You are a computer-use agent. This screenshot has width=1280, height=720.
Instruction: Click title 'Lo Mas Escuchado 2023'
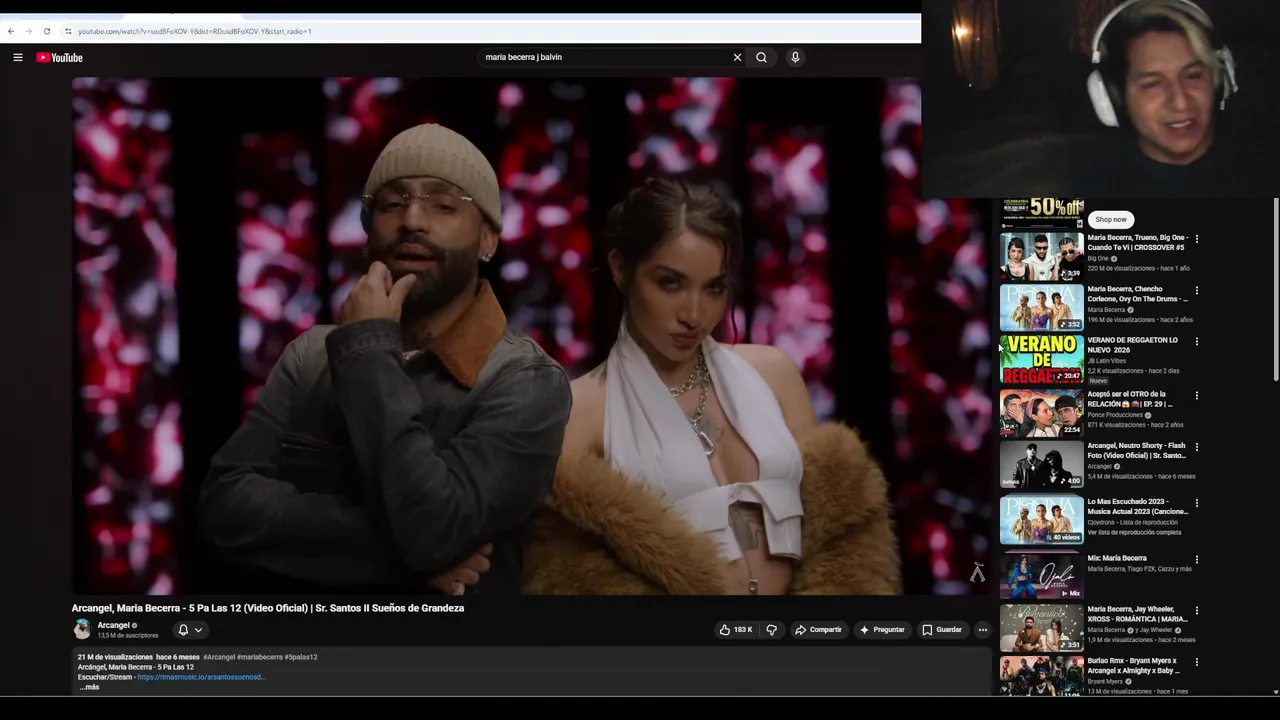[x=1138, y=507]
